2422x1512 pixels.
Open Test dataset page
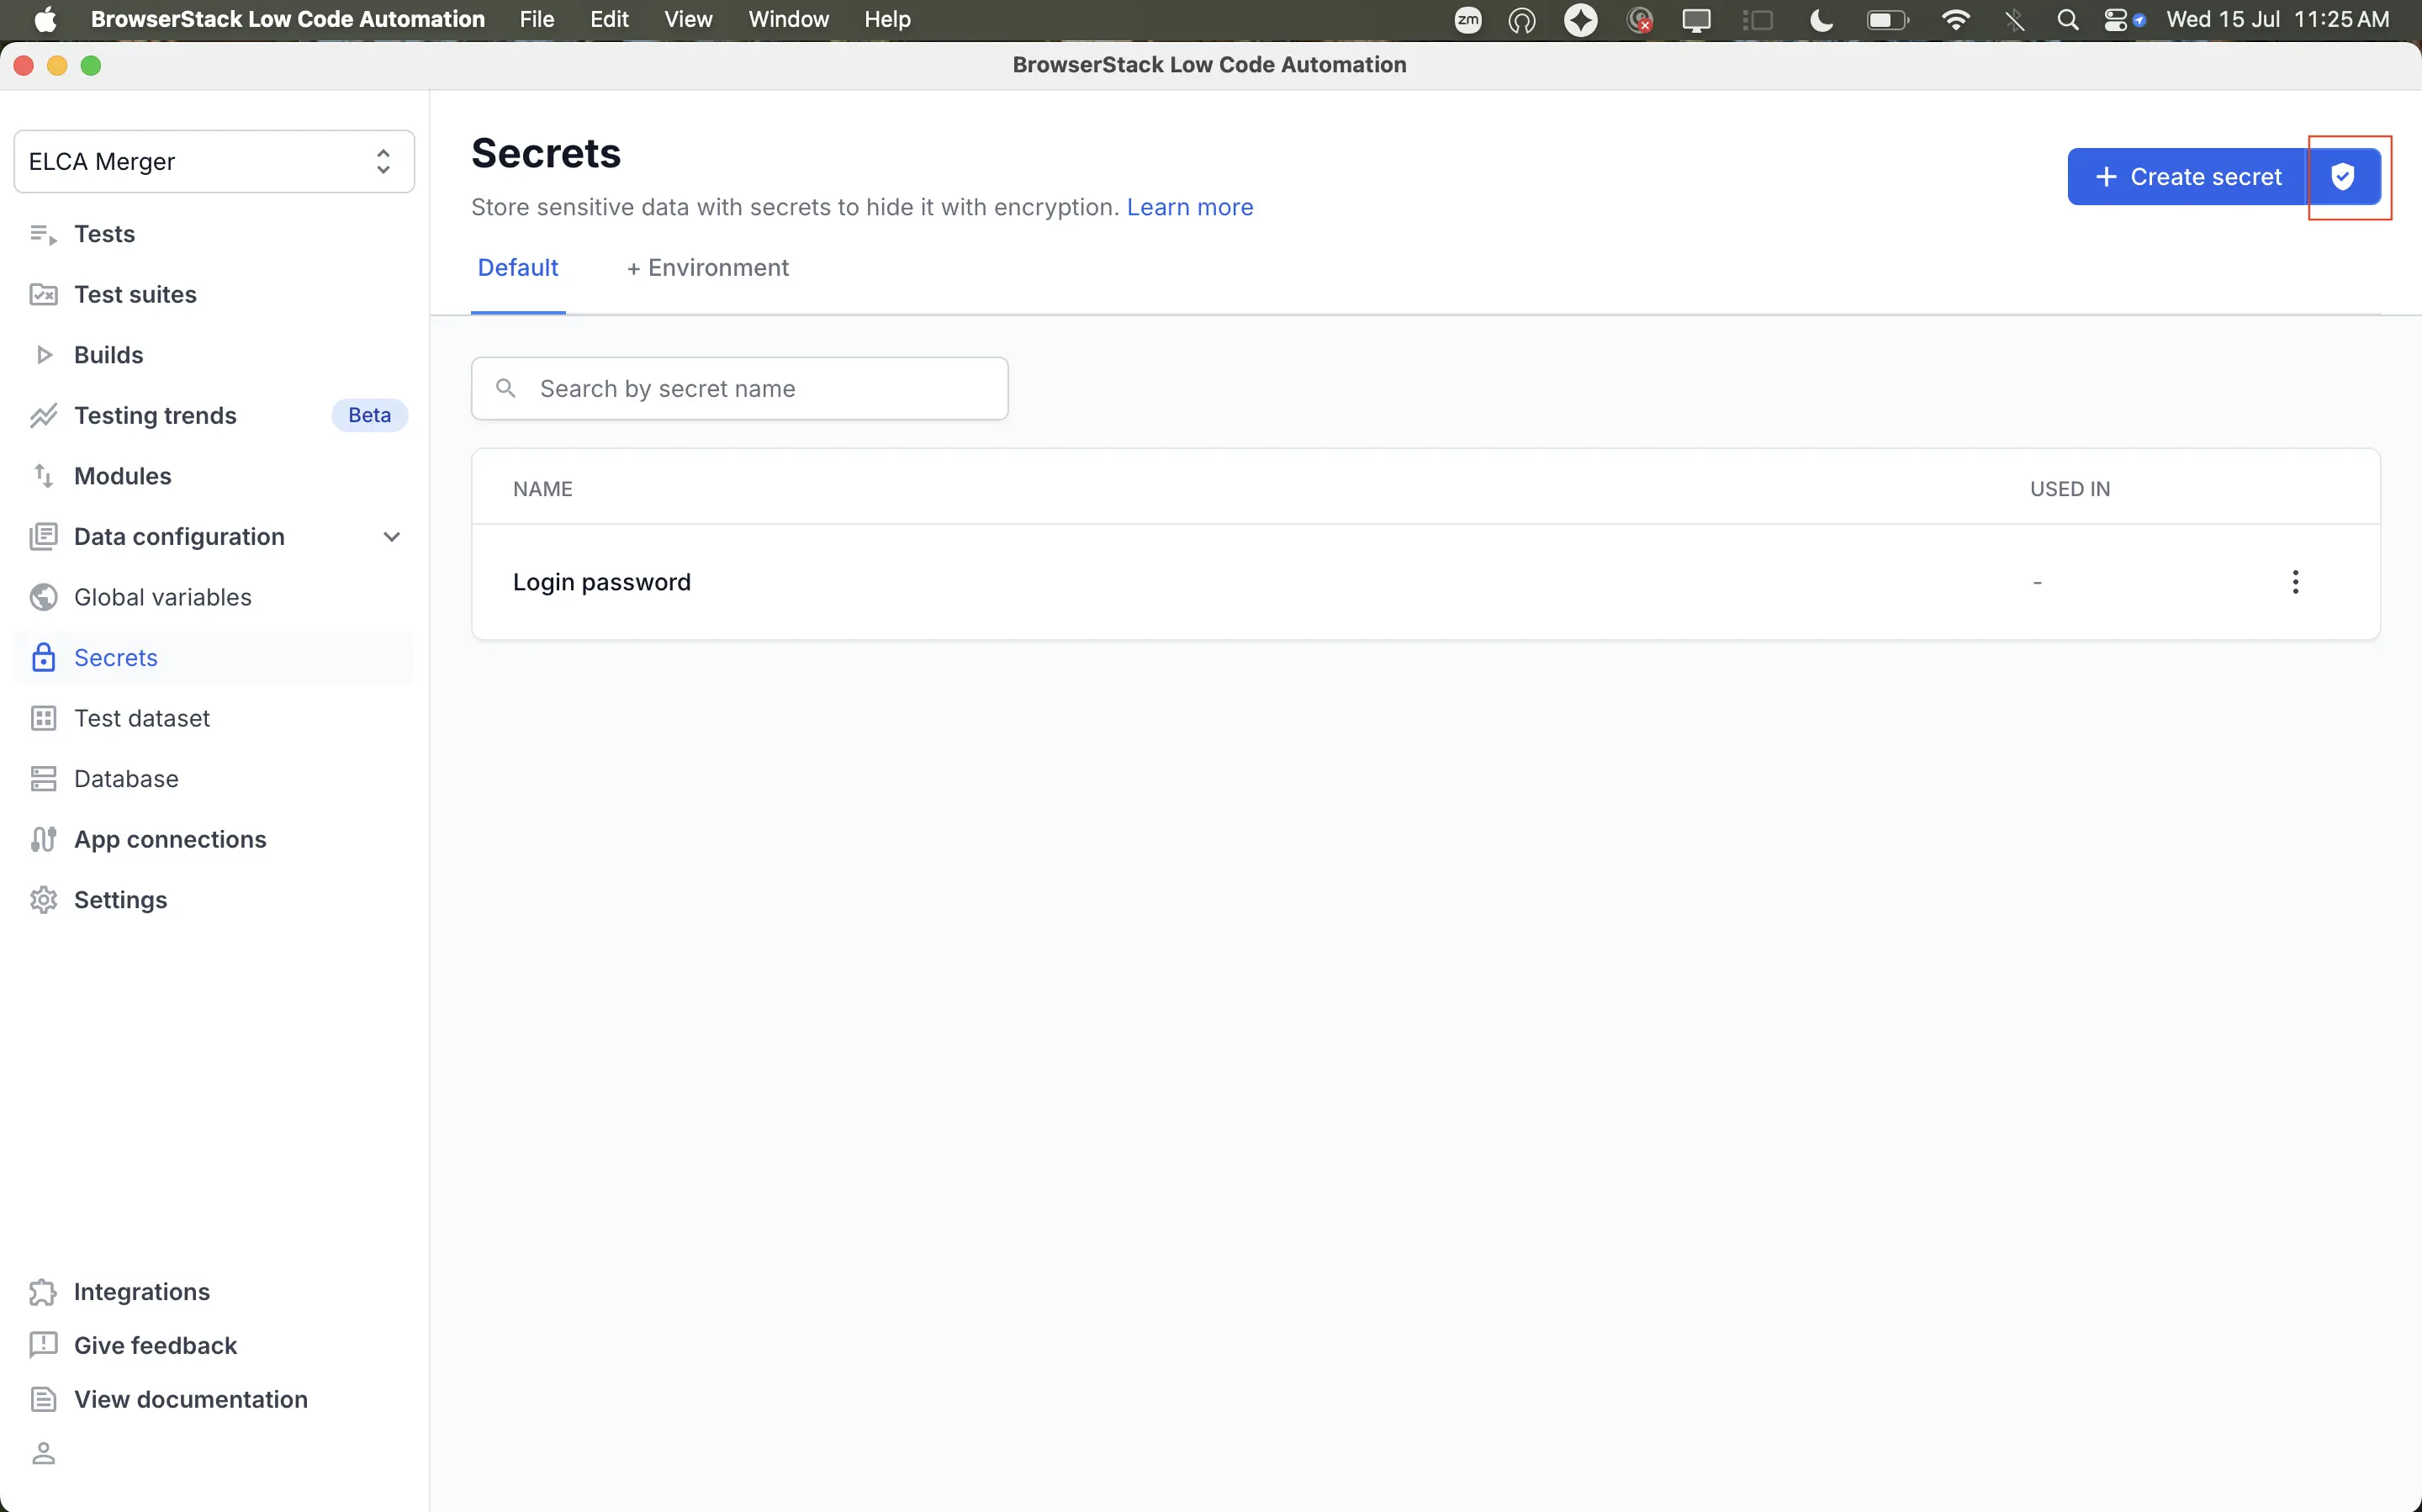142,718
